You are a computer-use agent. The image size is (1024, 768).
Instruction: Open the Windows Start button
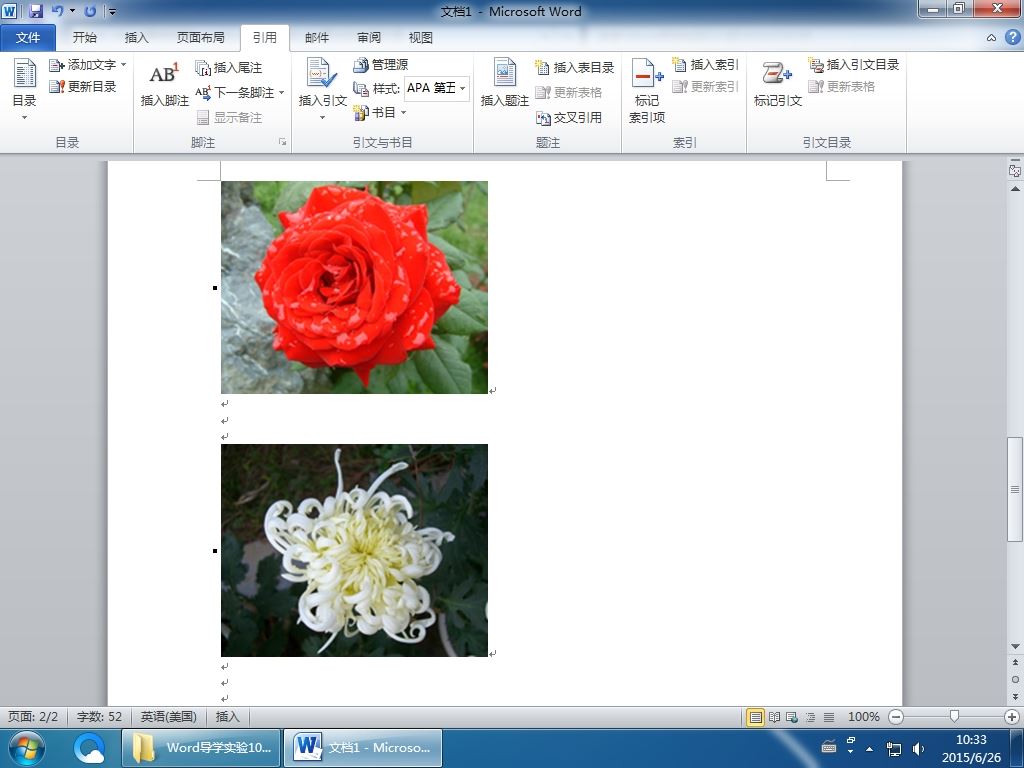tap(26, 748)
